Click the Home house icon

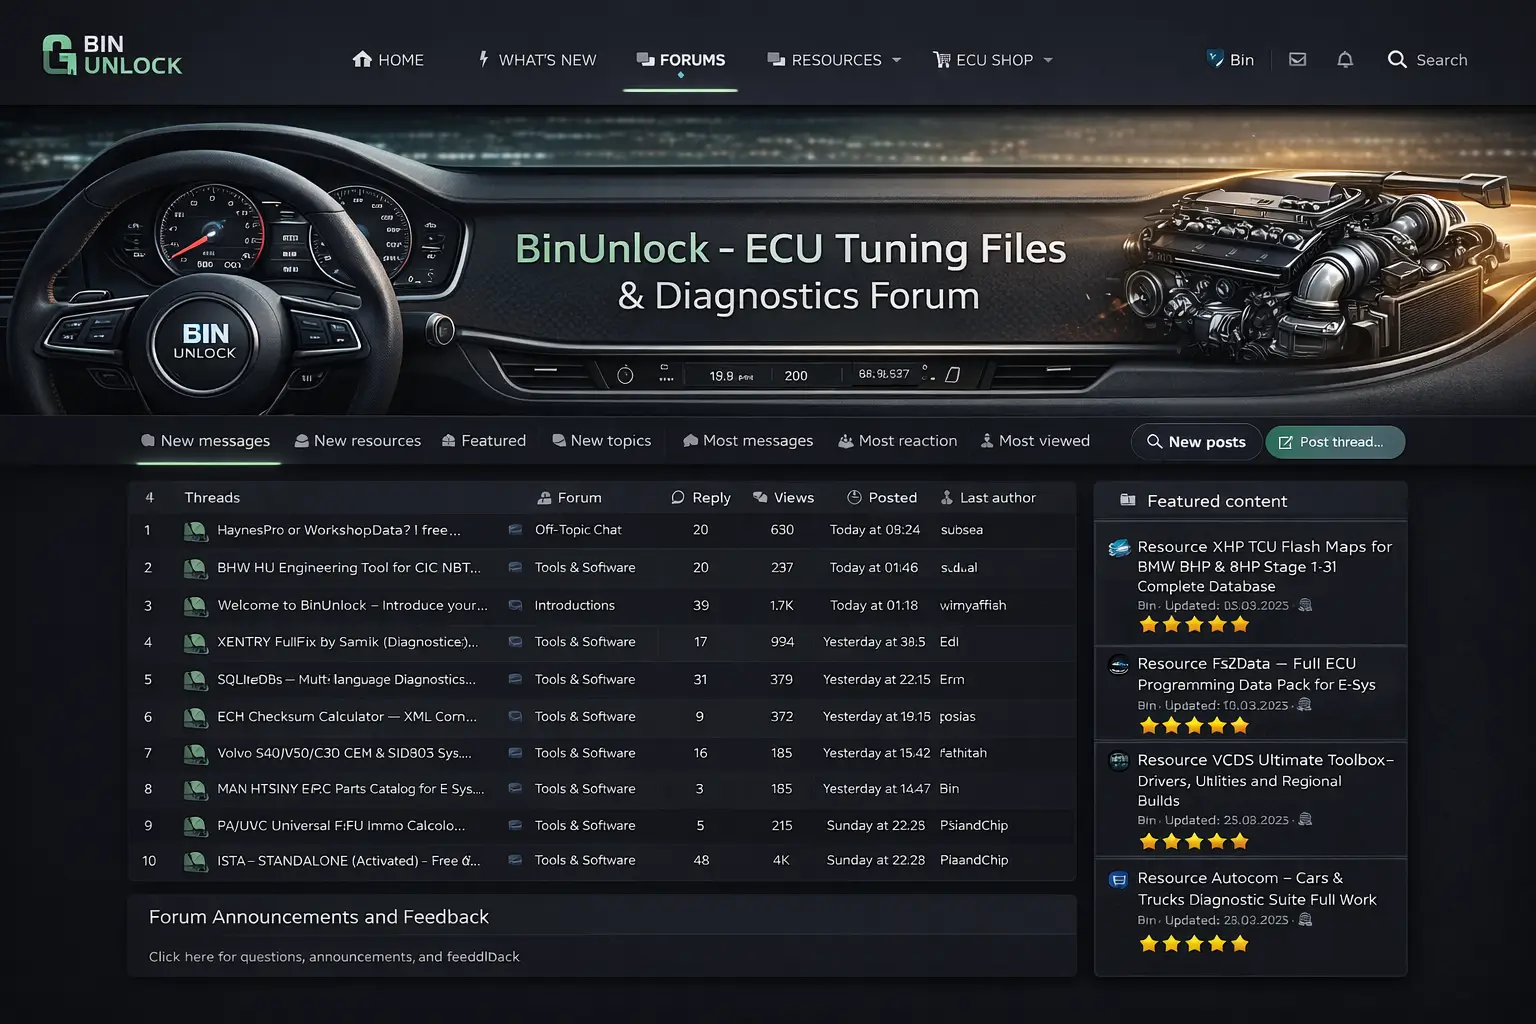click(x=362, y=60)
